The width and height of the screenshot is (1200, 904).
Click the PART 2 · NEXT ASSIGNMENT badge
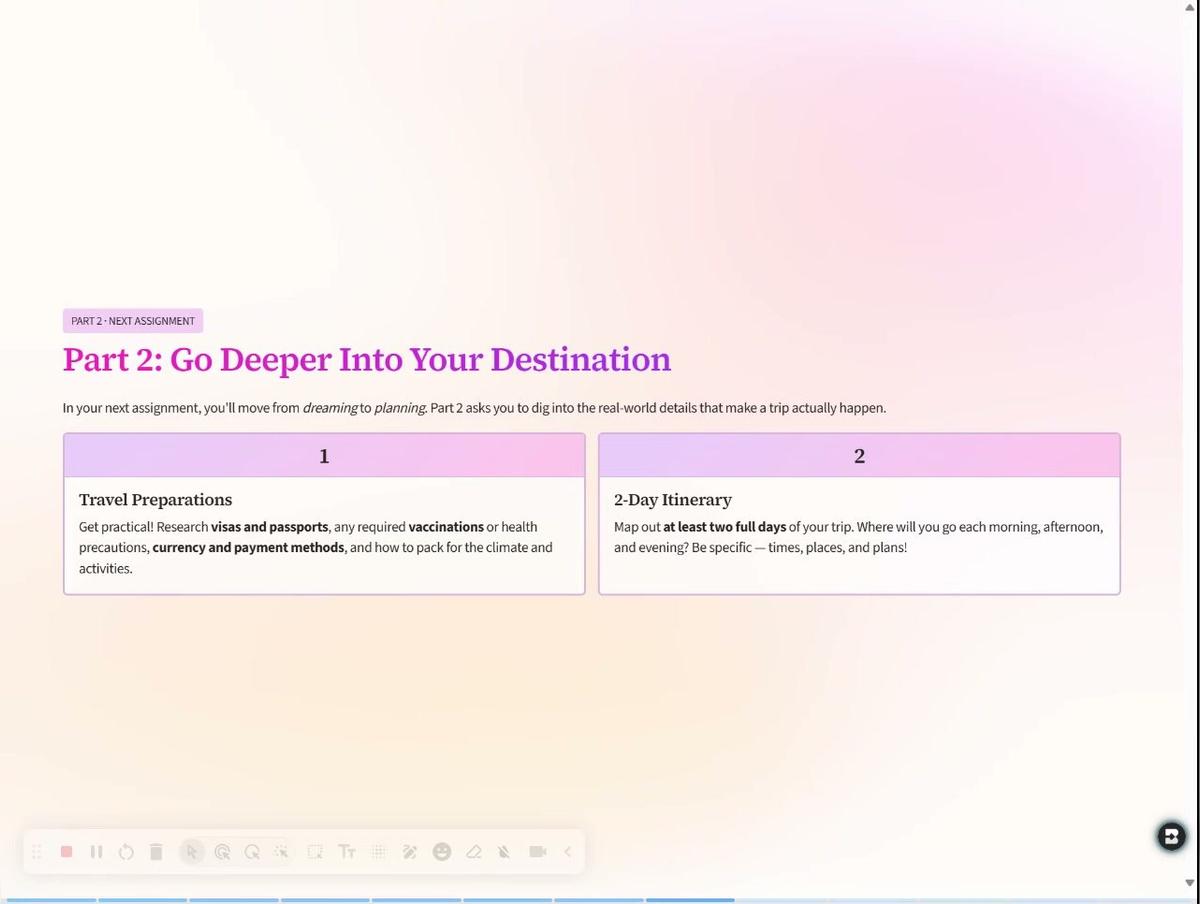133,321
